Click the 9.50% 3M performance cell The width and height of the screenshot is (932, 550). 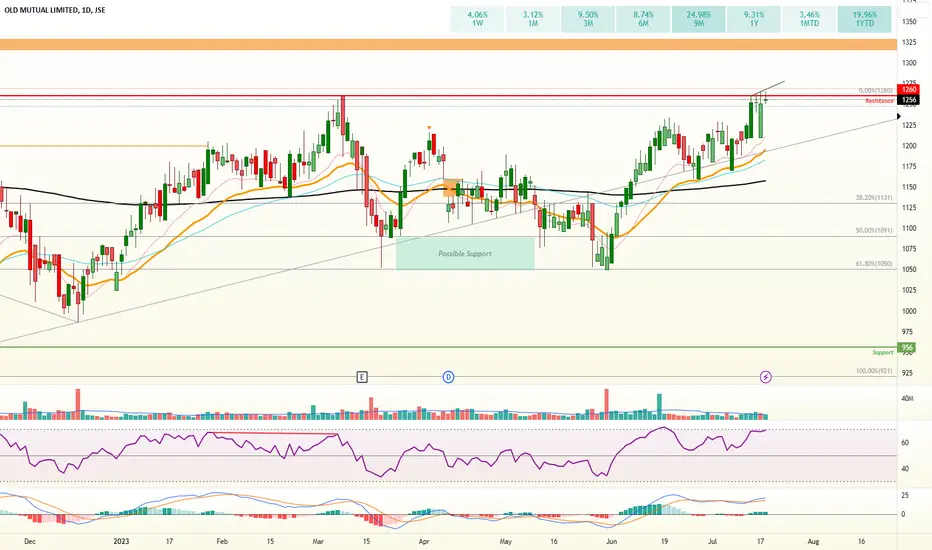588,19
